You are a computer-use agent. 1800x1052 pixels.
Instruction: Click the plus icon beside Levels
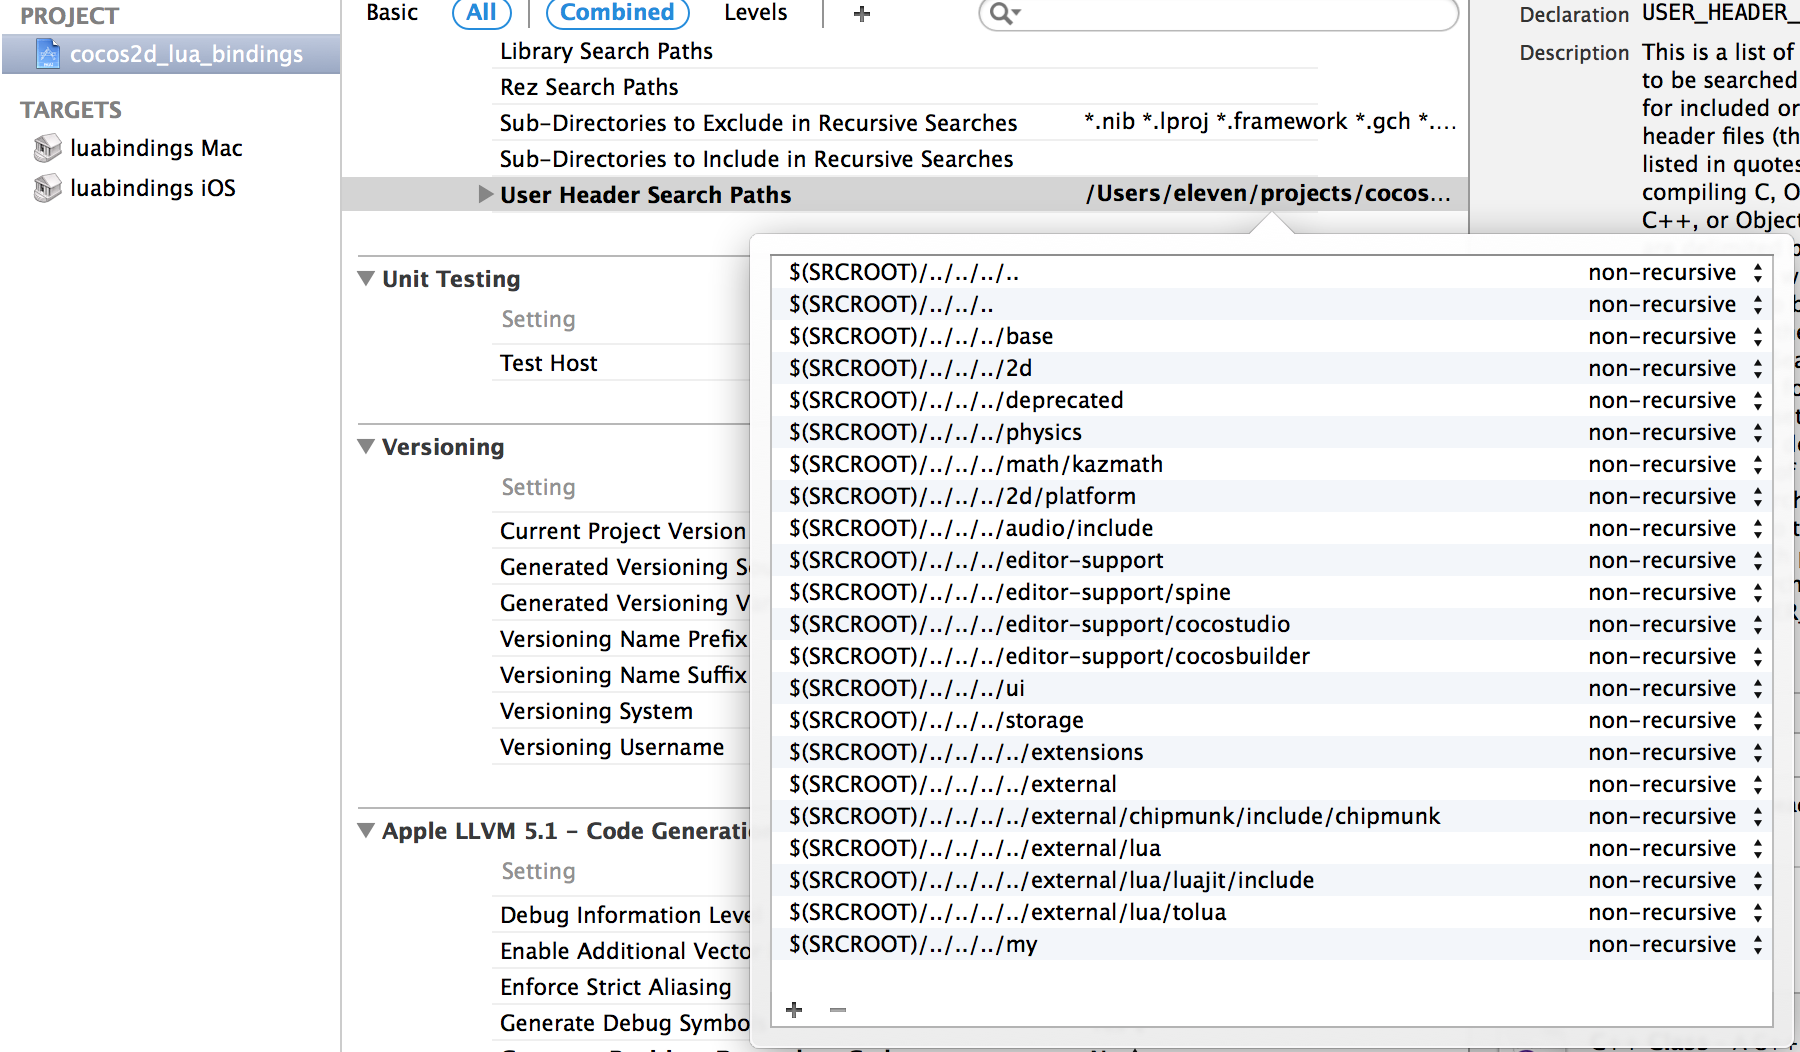tap(861, 14)
